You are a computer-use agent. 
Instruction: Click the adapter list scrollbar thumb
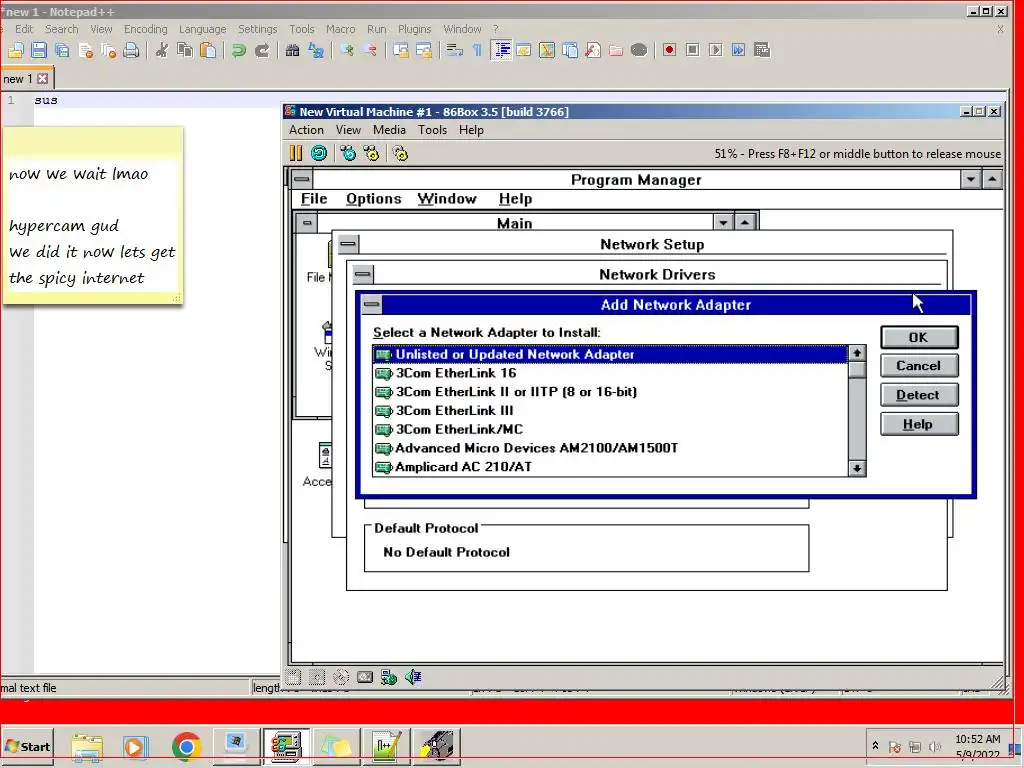(857, 370)
